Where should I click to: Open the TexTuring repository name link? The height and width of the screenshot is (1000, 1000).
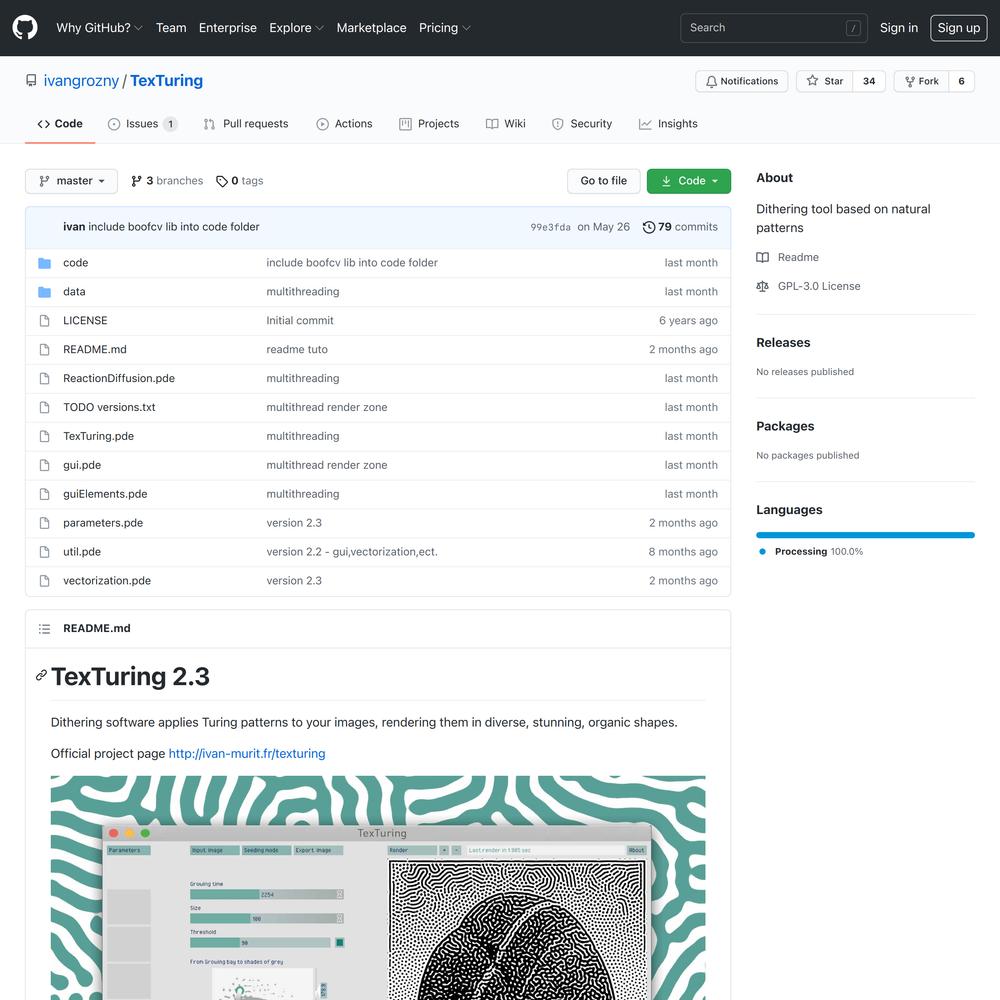(x=166, y=81)
